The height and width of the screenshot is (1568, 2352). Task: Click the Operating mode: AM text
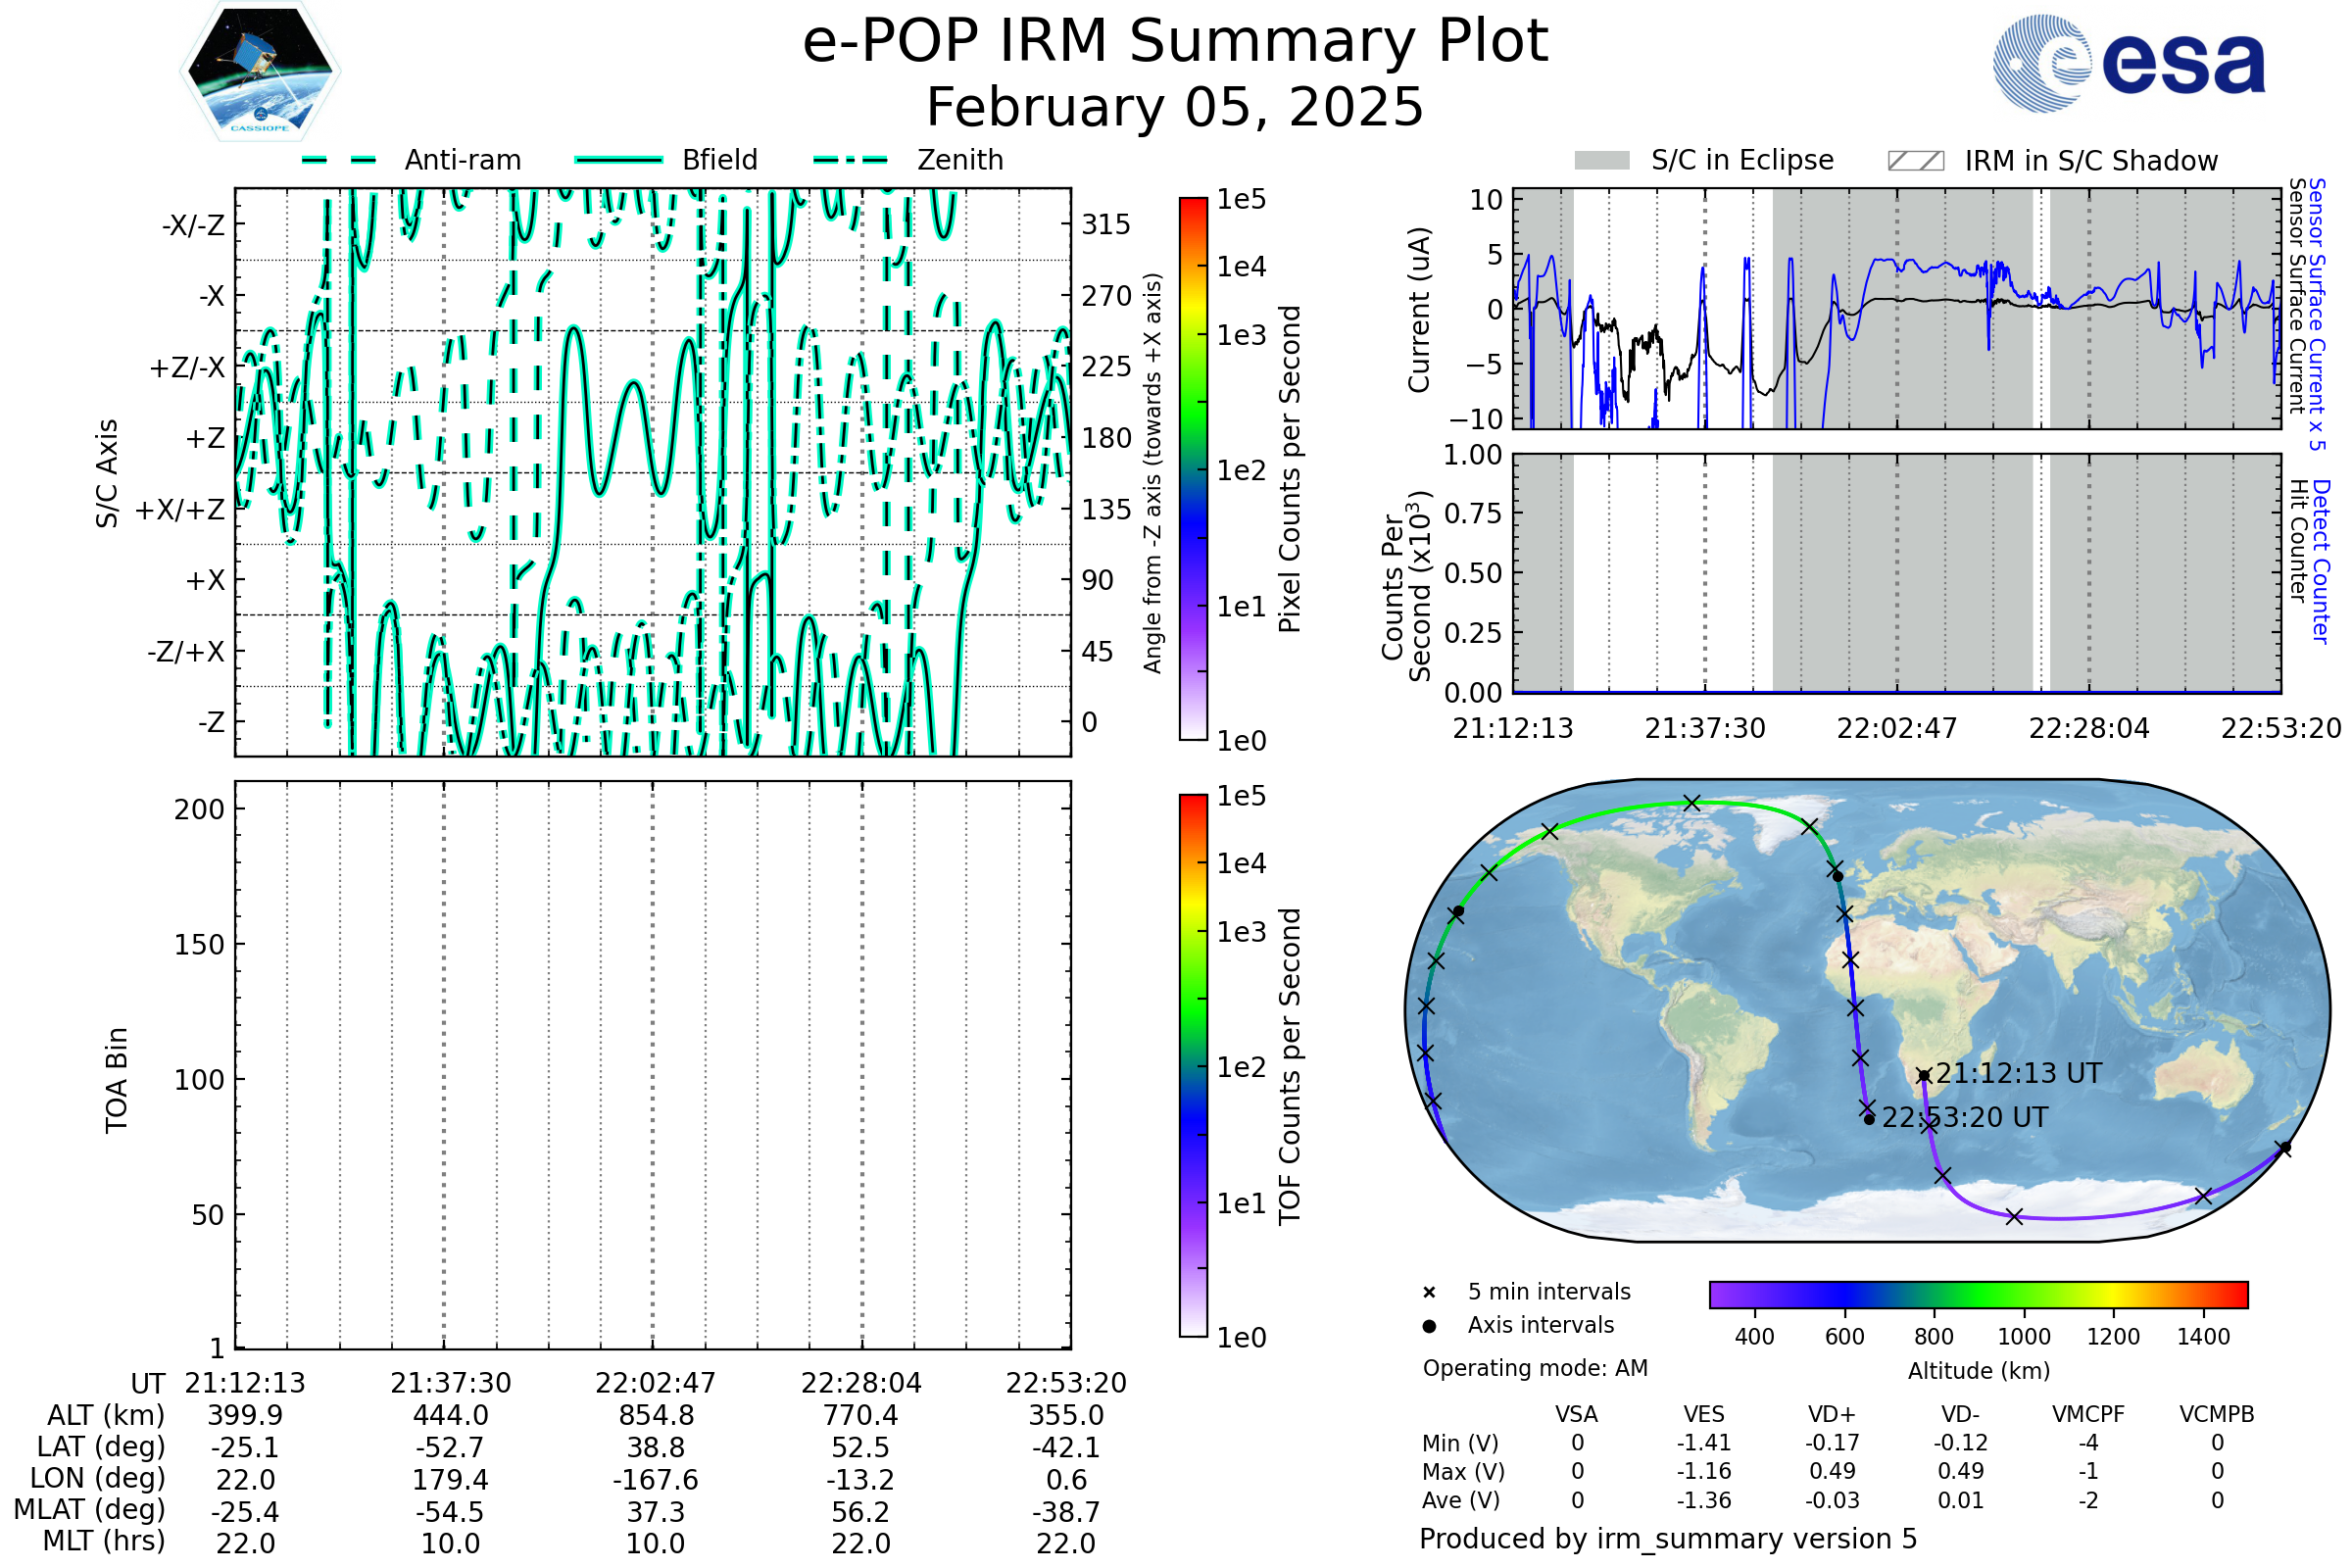(1535, 1368)
